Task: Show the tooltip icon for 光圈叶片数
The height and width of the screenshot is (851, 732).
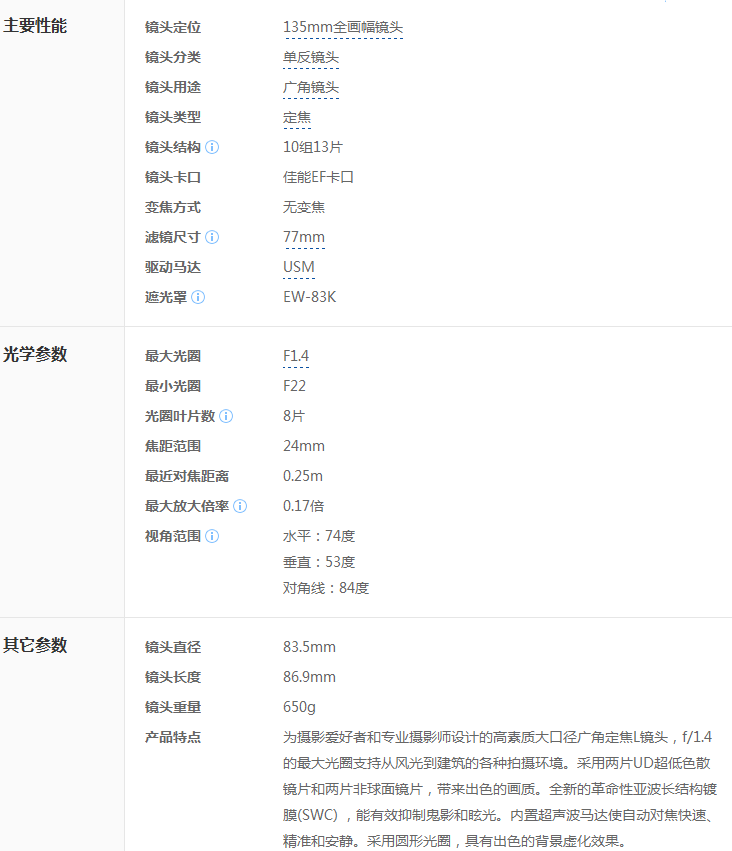Action: coord(226,416)
